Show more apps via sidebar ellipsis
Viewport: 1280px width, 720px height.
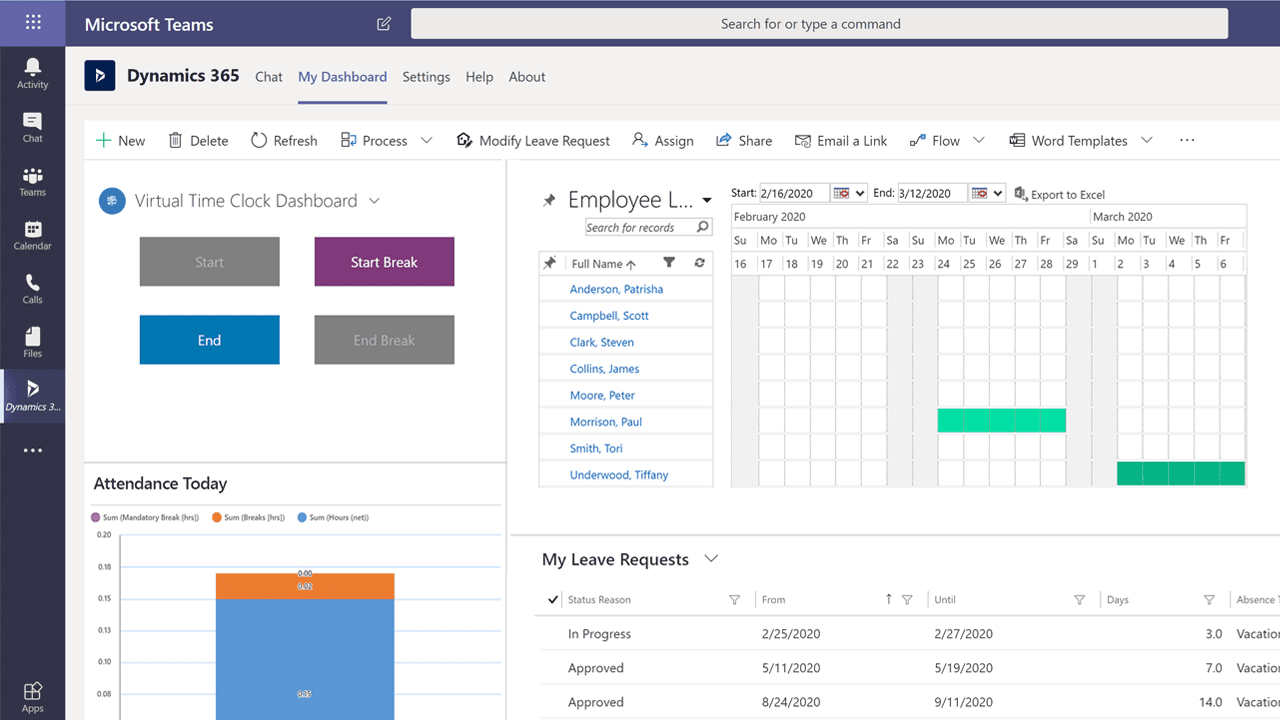(x=33, y=451)
